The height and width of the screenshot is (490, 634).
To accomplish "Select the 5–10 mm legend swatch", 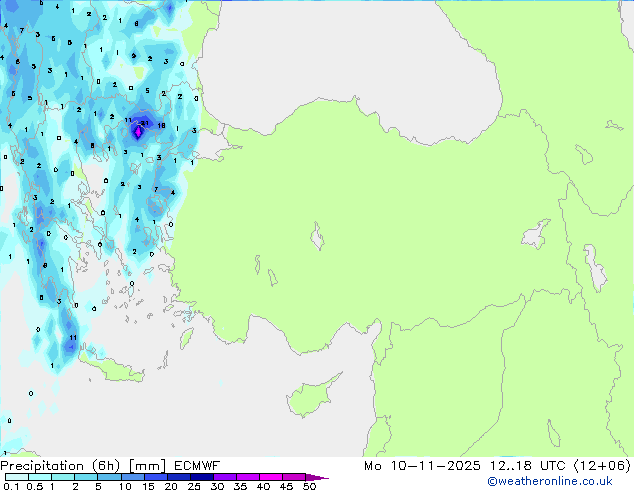I will click(x=109, y=477).
